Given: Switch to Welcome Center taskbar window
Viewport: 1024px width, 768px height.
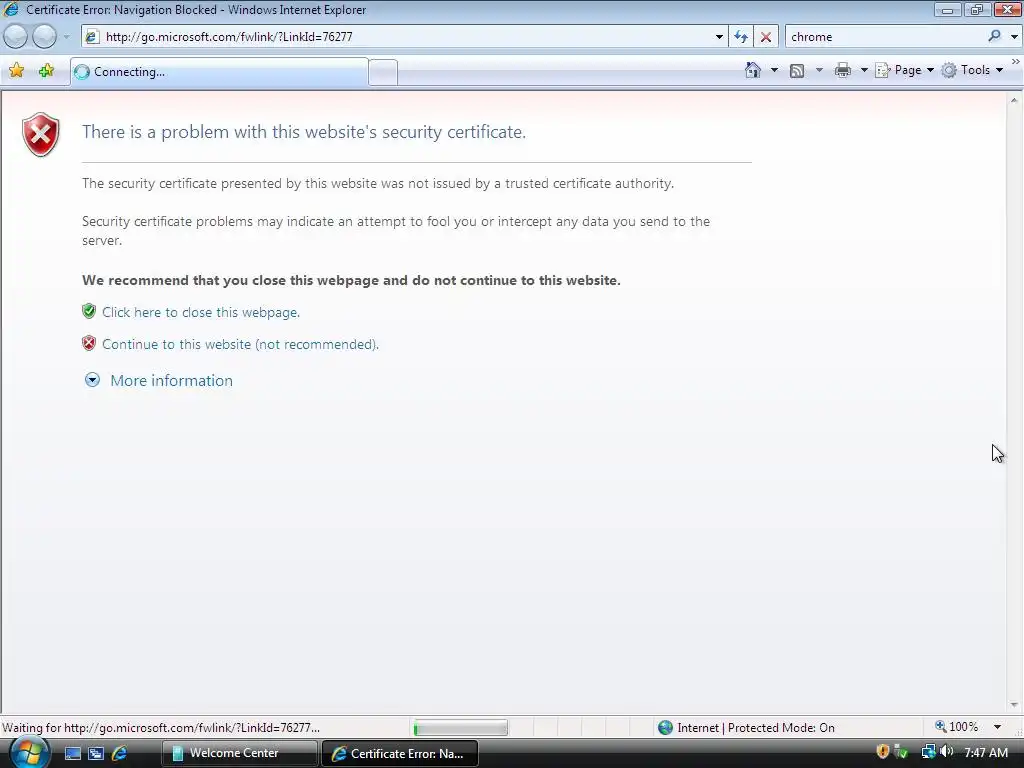Looking at the screenshot, I should coord(239,754).
